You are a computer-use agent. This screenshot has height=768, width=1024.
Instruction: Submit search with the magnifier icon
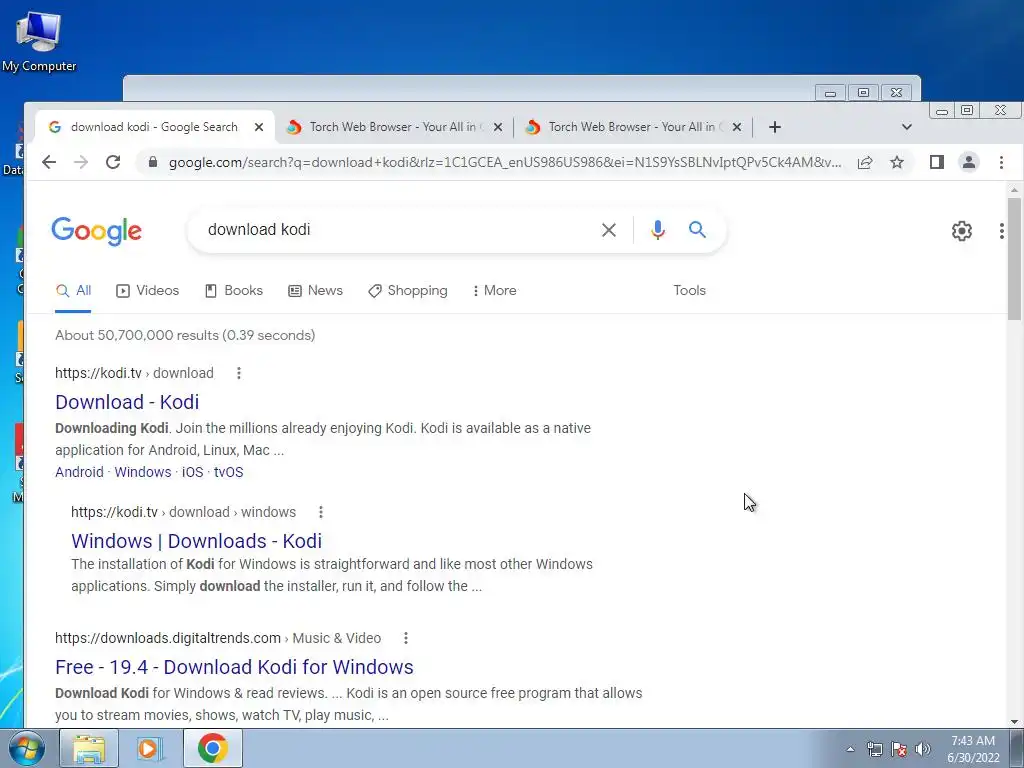pos(697,229)
